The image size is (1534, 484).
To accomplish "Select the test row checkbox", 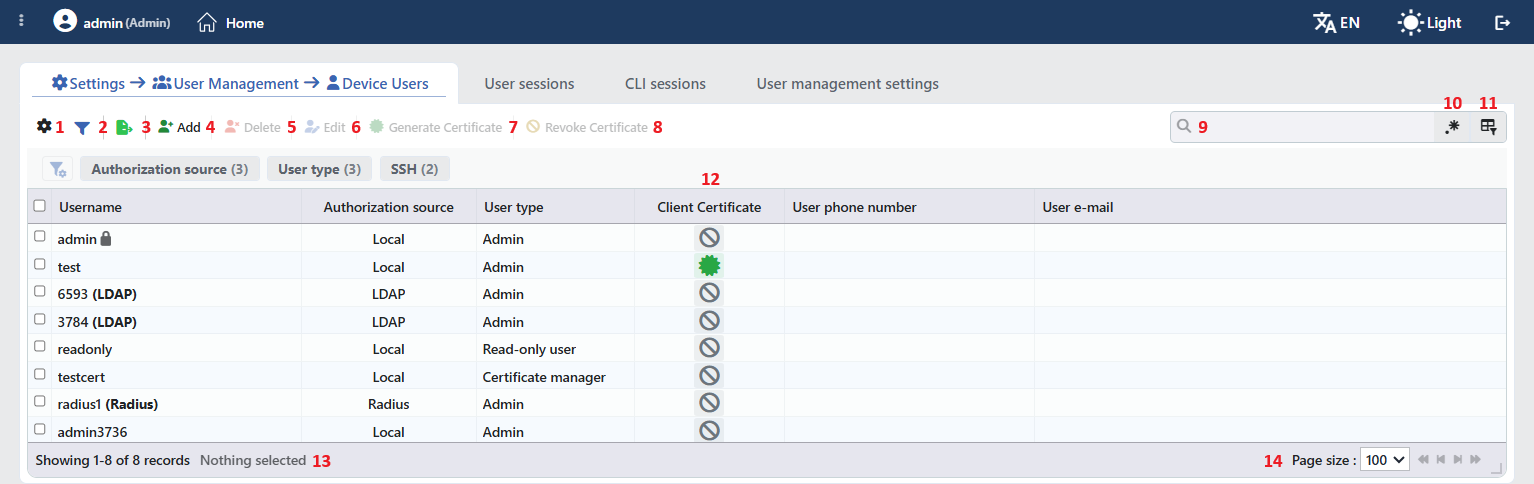I will pos(40,264).
